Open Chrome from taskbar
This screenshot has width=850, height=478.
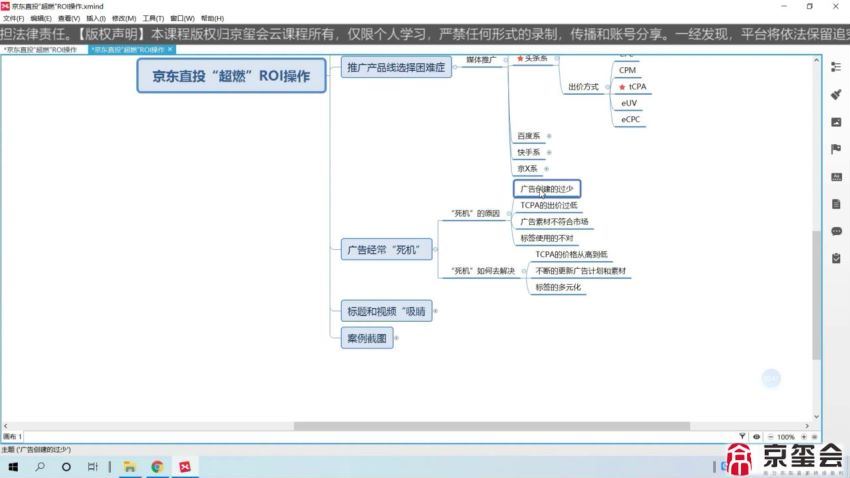click(x=157, y=467)
